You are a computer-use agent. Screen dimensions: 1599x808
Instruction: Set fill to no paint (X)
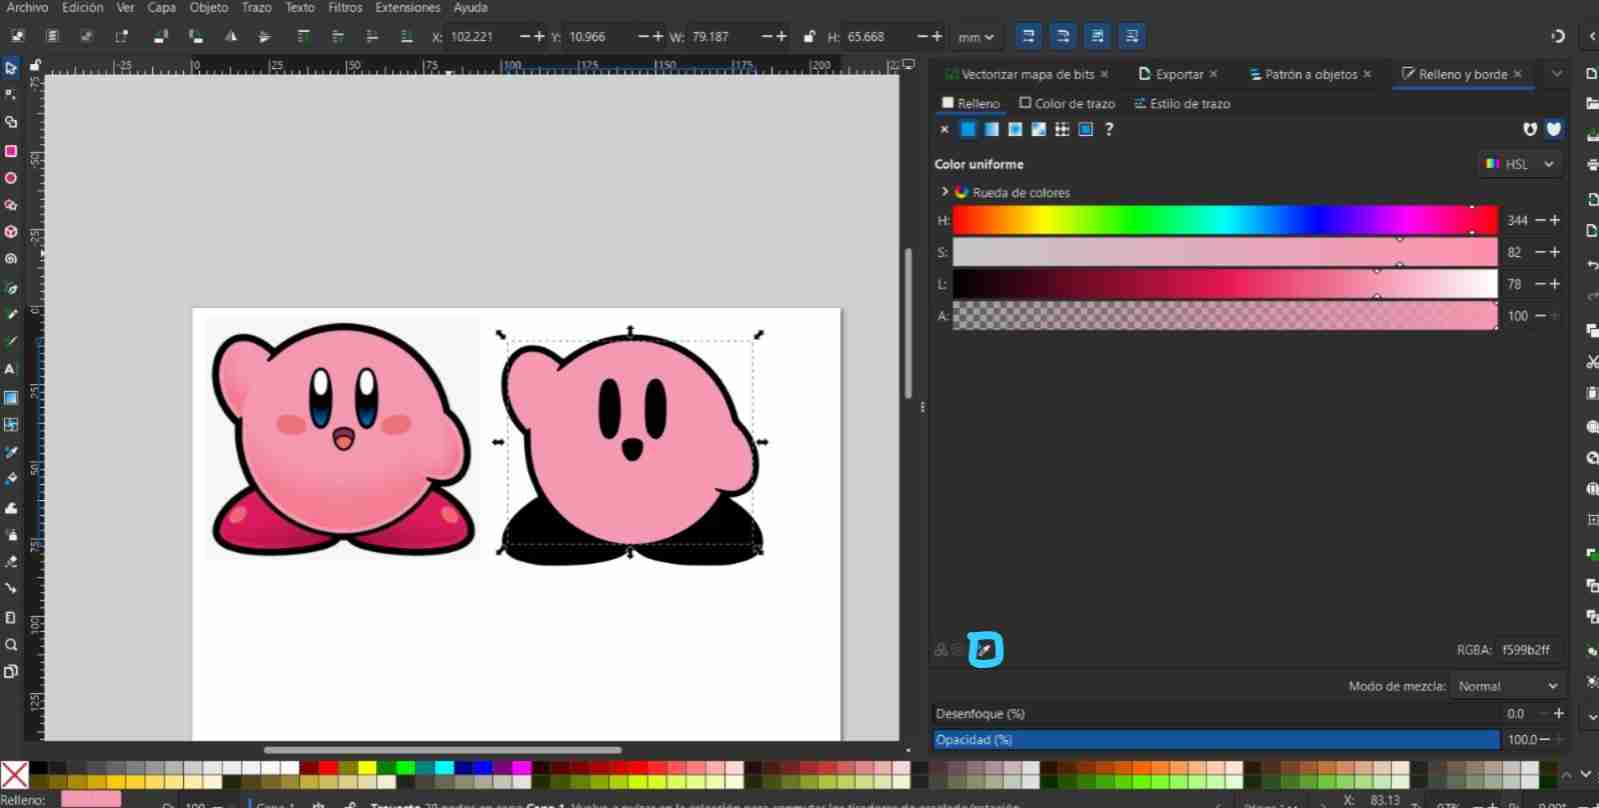[x=944, y=129]
